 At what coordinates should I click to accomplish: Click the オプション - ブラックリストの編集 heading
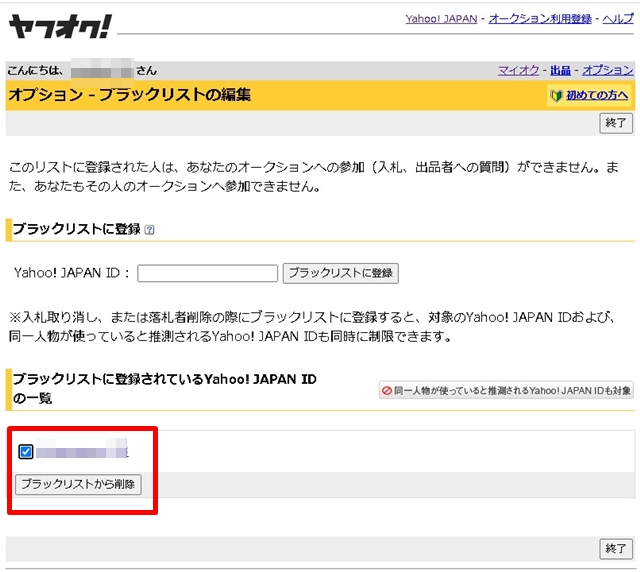pyautogui.click(x=129, y=95)
